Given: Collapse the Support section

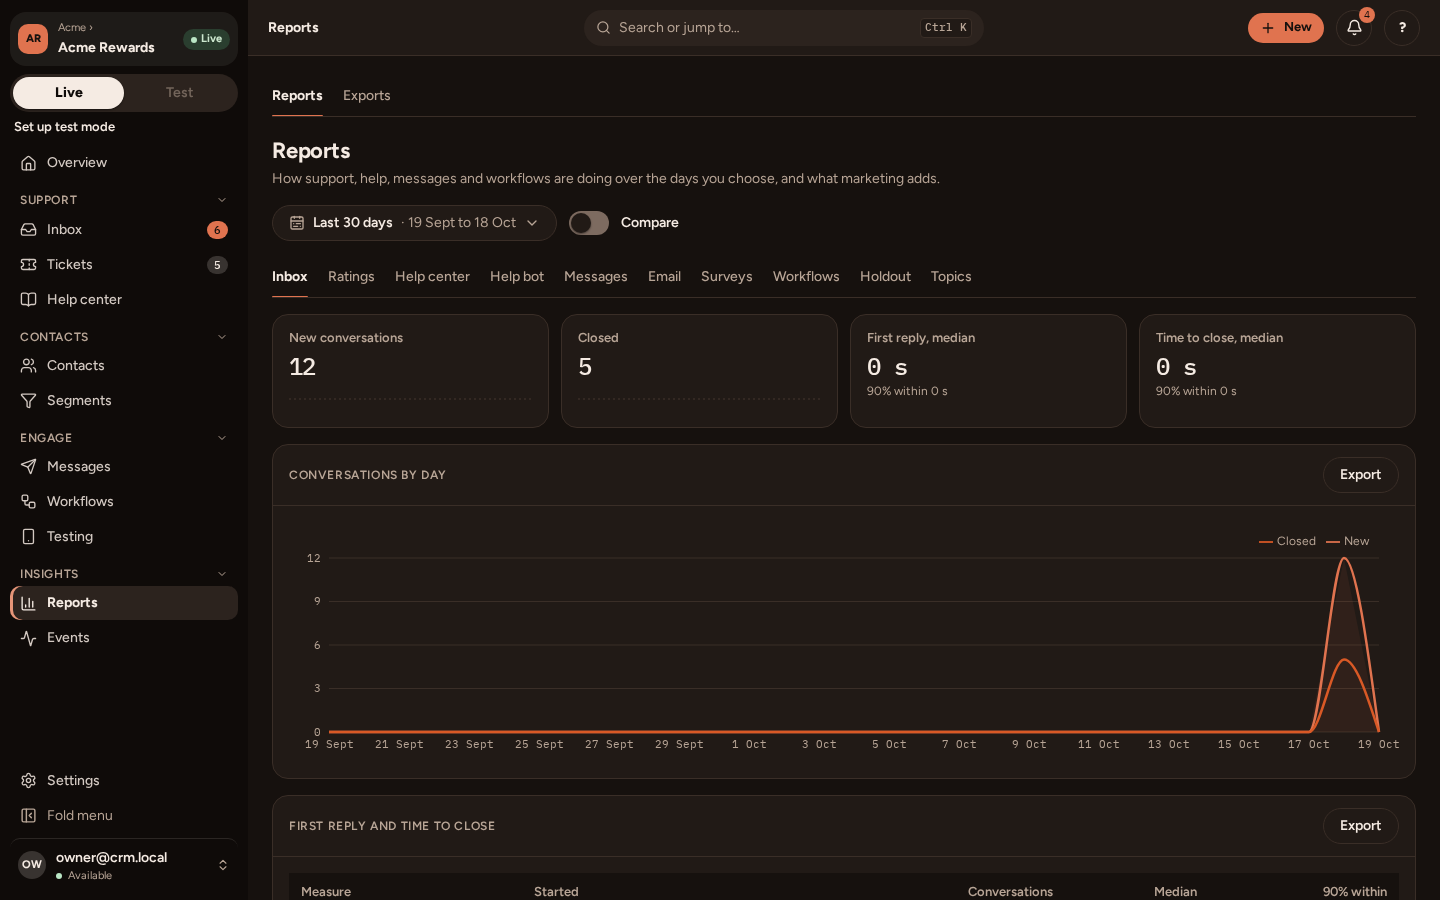Looking at the screenshot, I should (222, 200).
